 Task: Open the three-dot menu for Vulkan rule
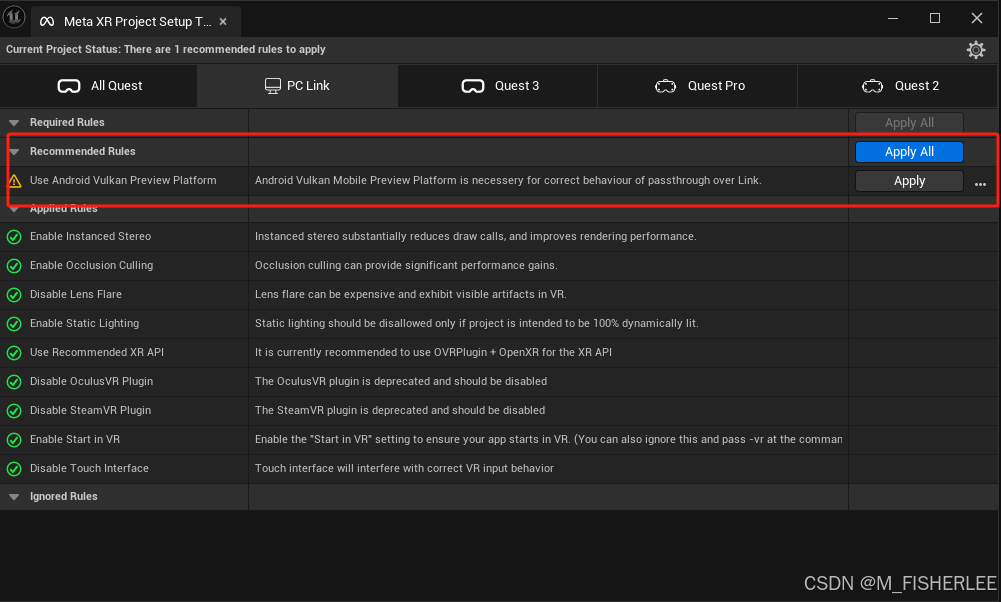tap(980, 184)
